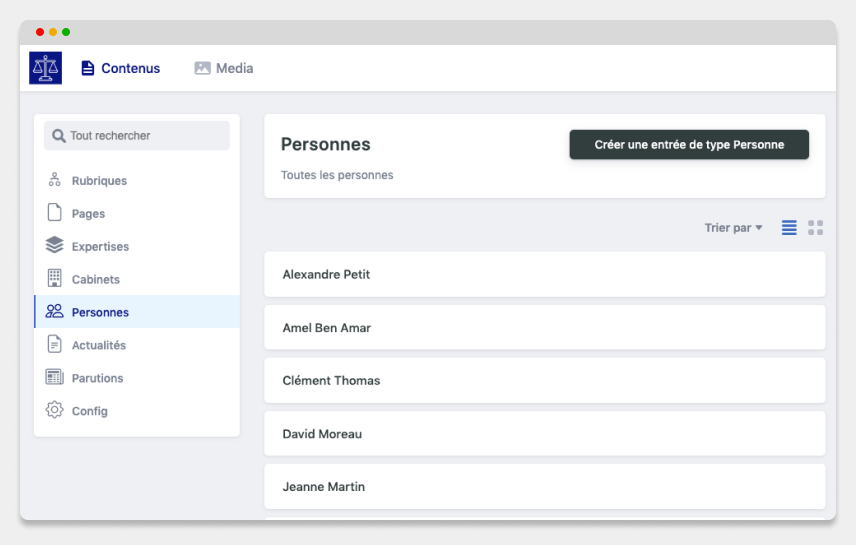Click Créer une entrée de type Personne
This screenshot has width=856, height=545.
click(689, 145)
